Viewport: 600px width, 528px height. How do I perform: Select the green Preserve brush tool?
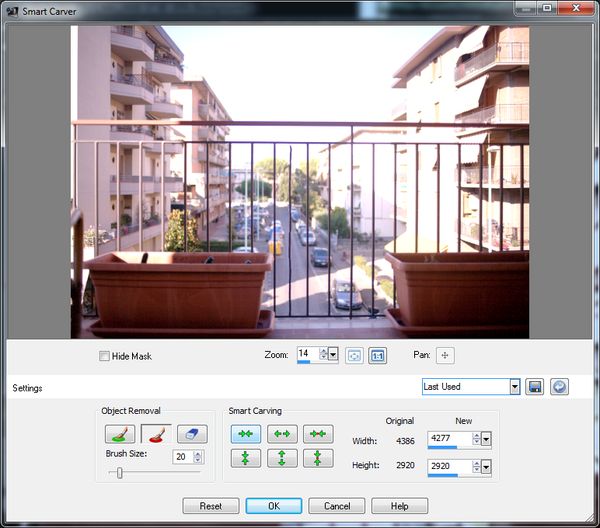(x=119, y=434)
